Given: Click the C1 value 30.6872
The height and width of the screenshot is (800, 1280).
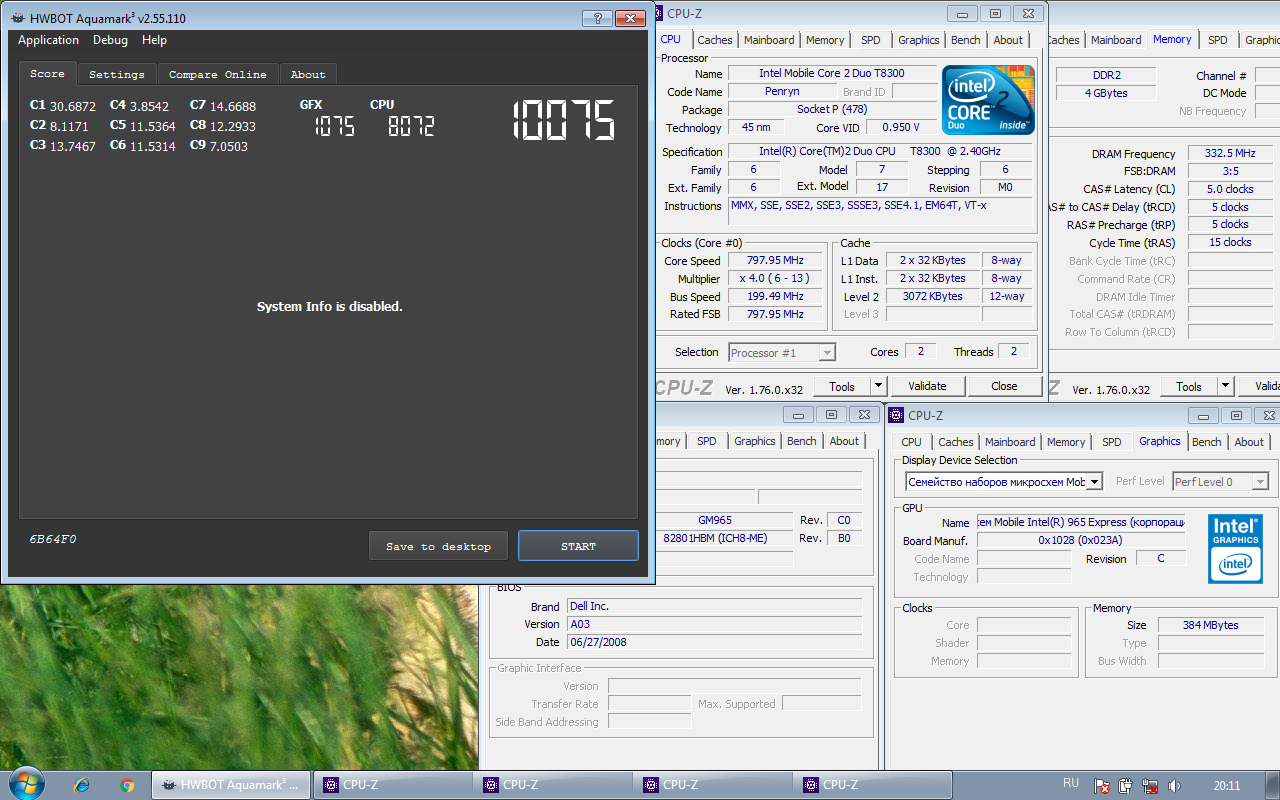Looking at the screenshot, I should tap(73, 106).
